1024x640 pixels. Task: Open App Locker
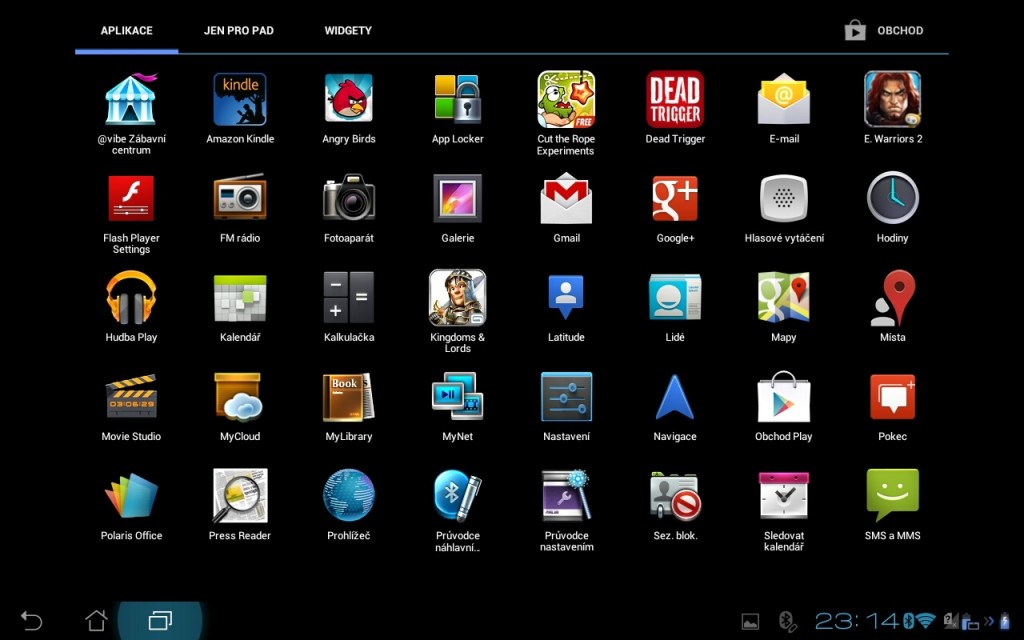[457, 99]
